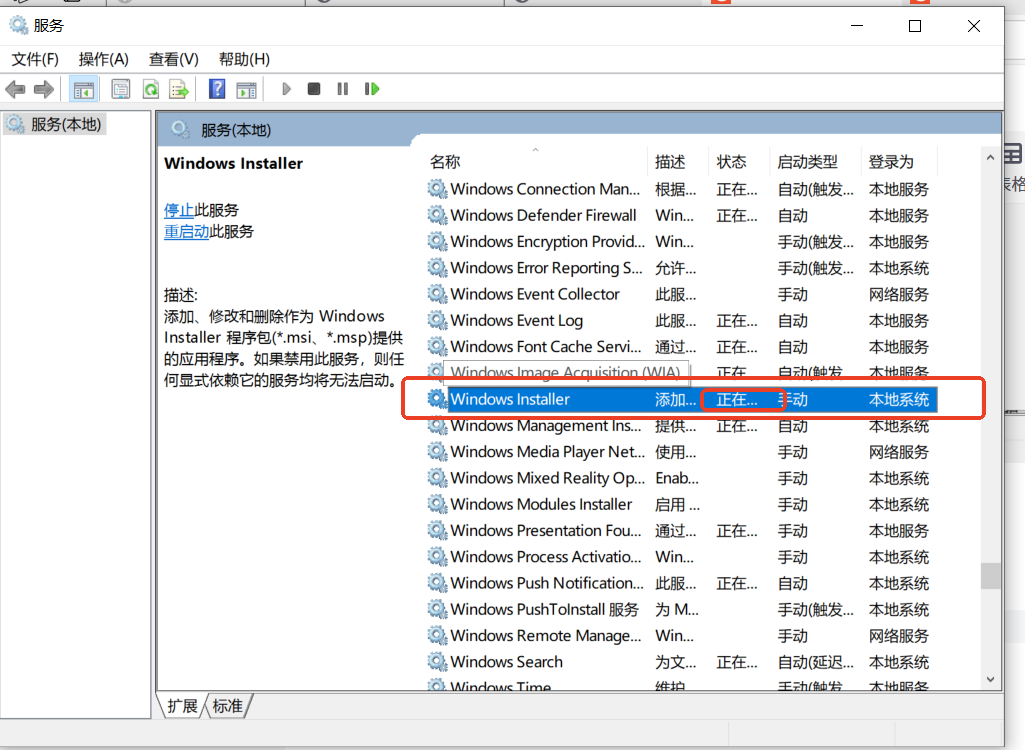The height and width of the screenshot is (750, 1025).
Task: Open the Help question mark icon
Action: [217, 89]
